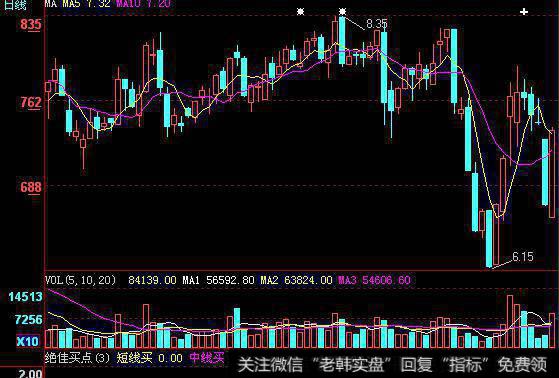Click the star marker above the 8.35 candle
Viewport: 559px width, 378px height.
click(x=342, y=12)
